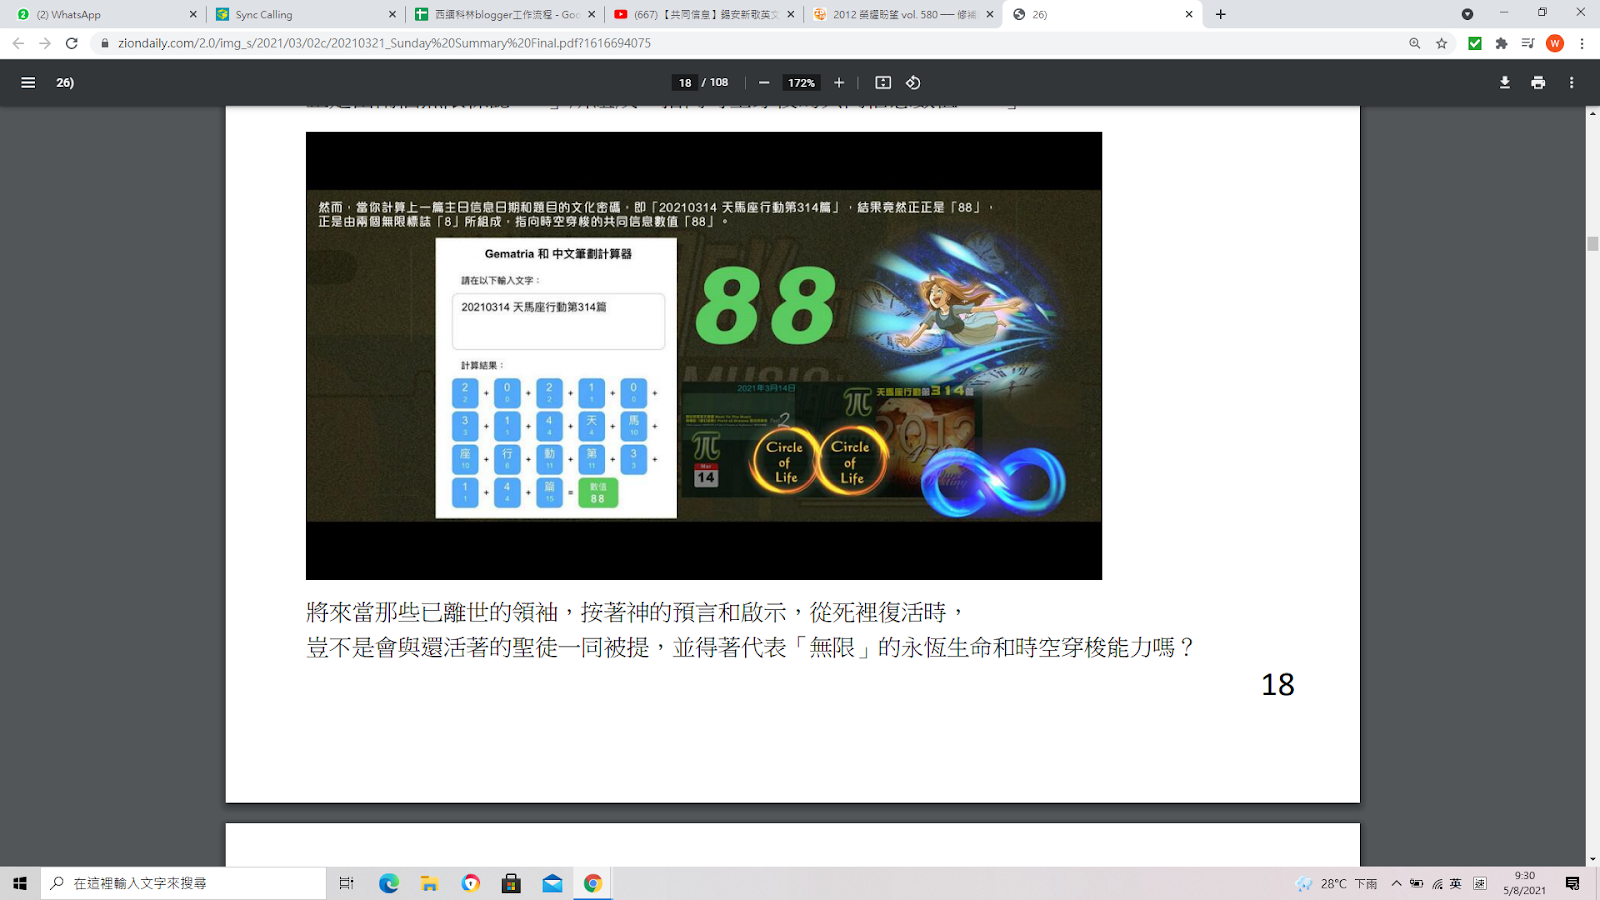1600x900 pixels.
Task: Close the current 26) tab
Action: [1189, 14]
